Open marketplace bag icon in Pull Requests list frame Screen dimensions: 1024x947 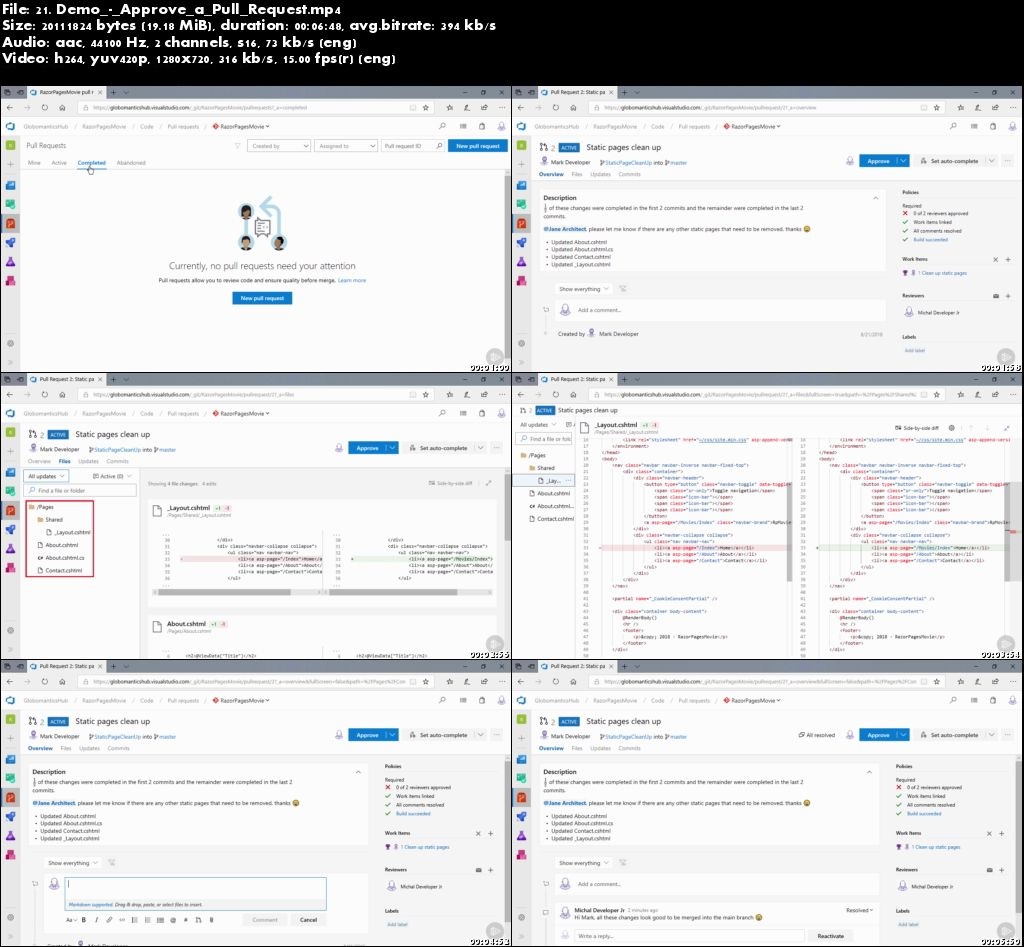[482, 126]
